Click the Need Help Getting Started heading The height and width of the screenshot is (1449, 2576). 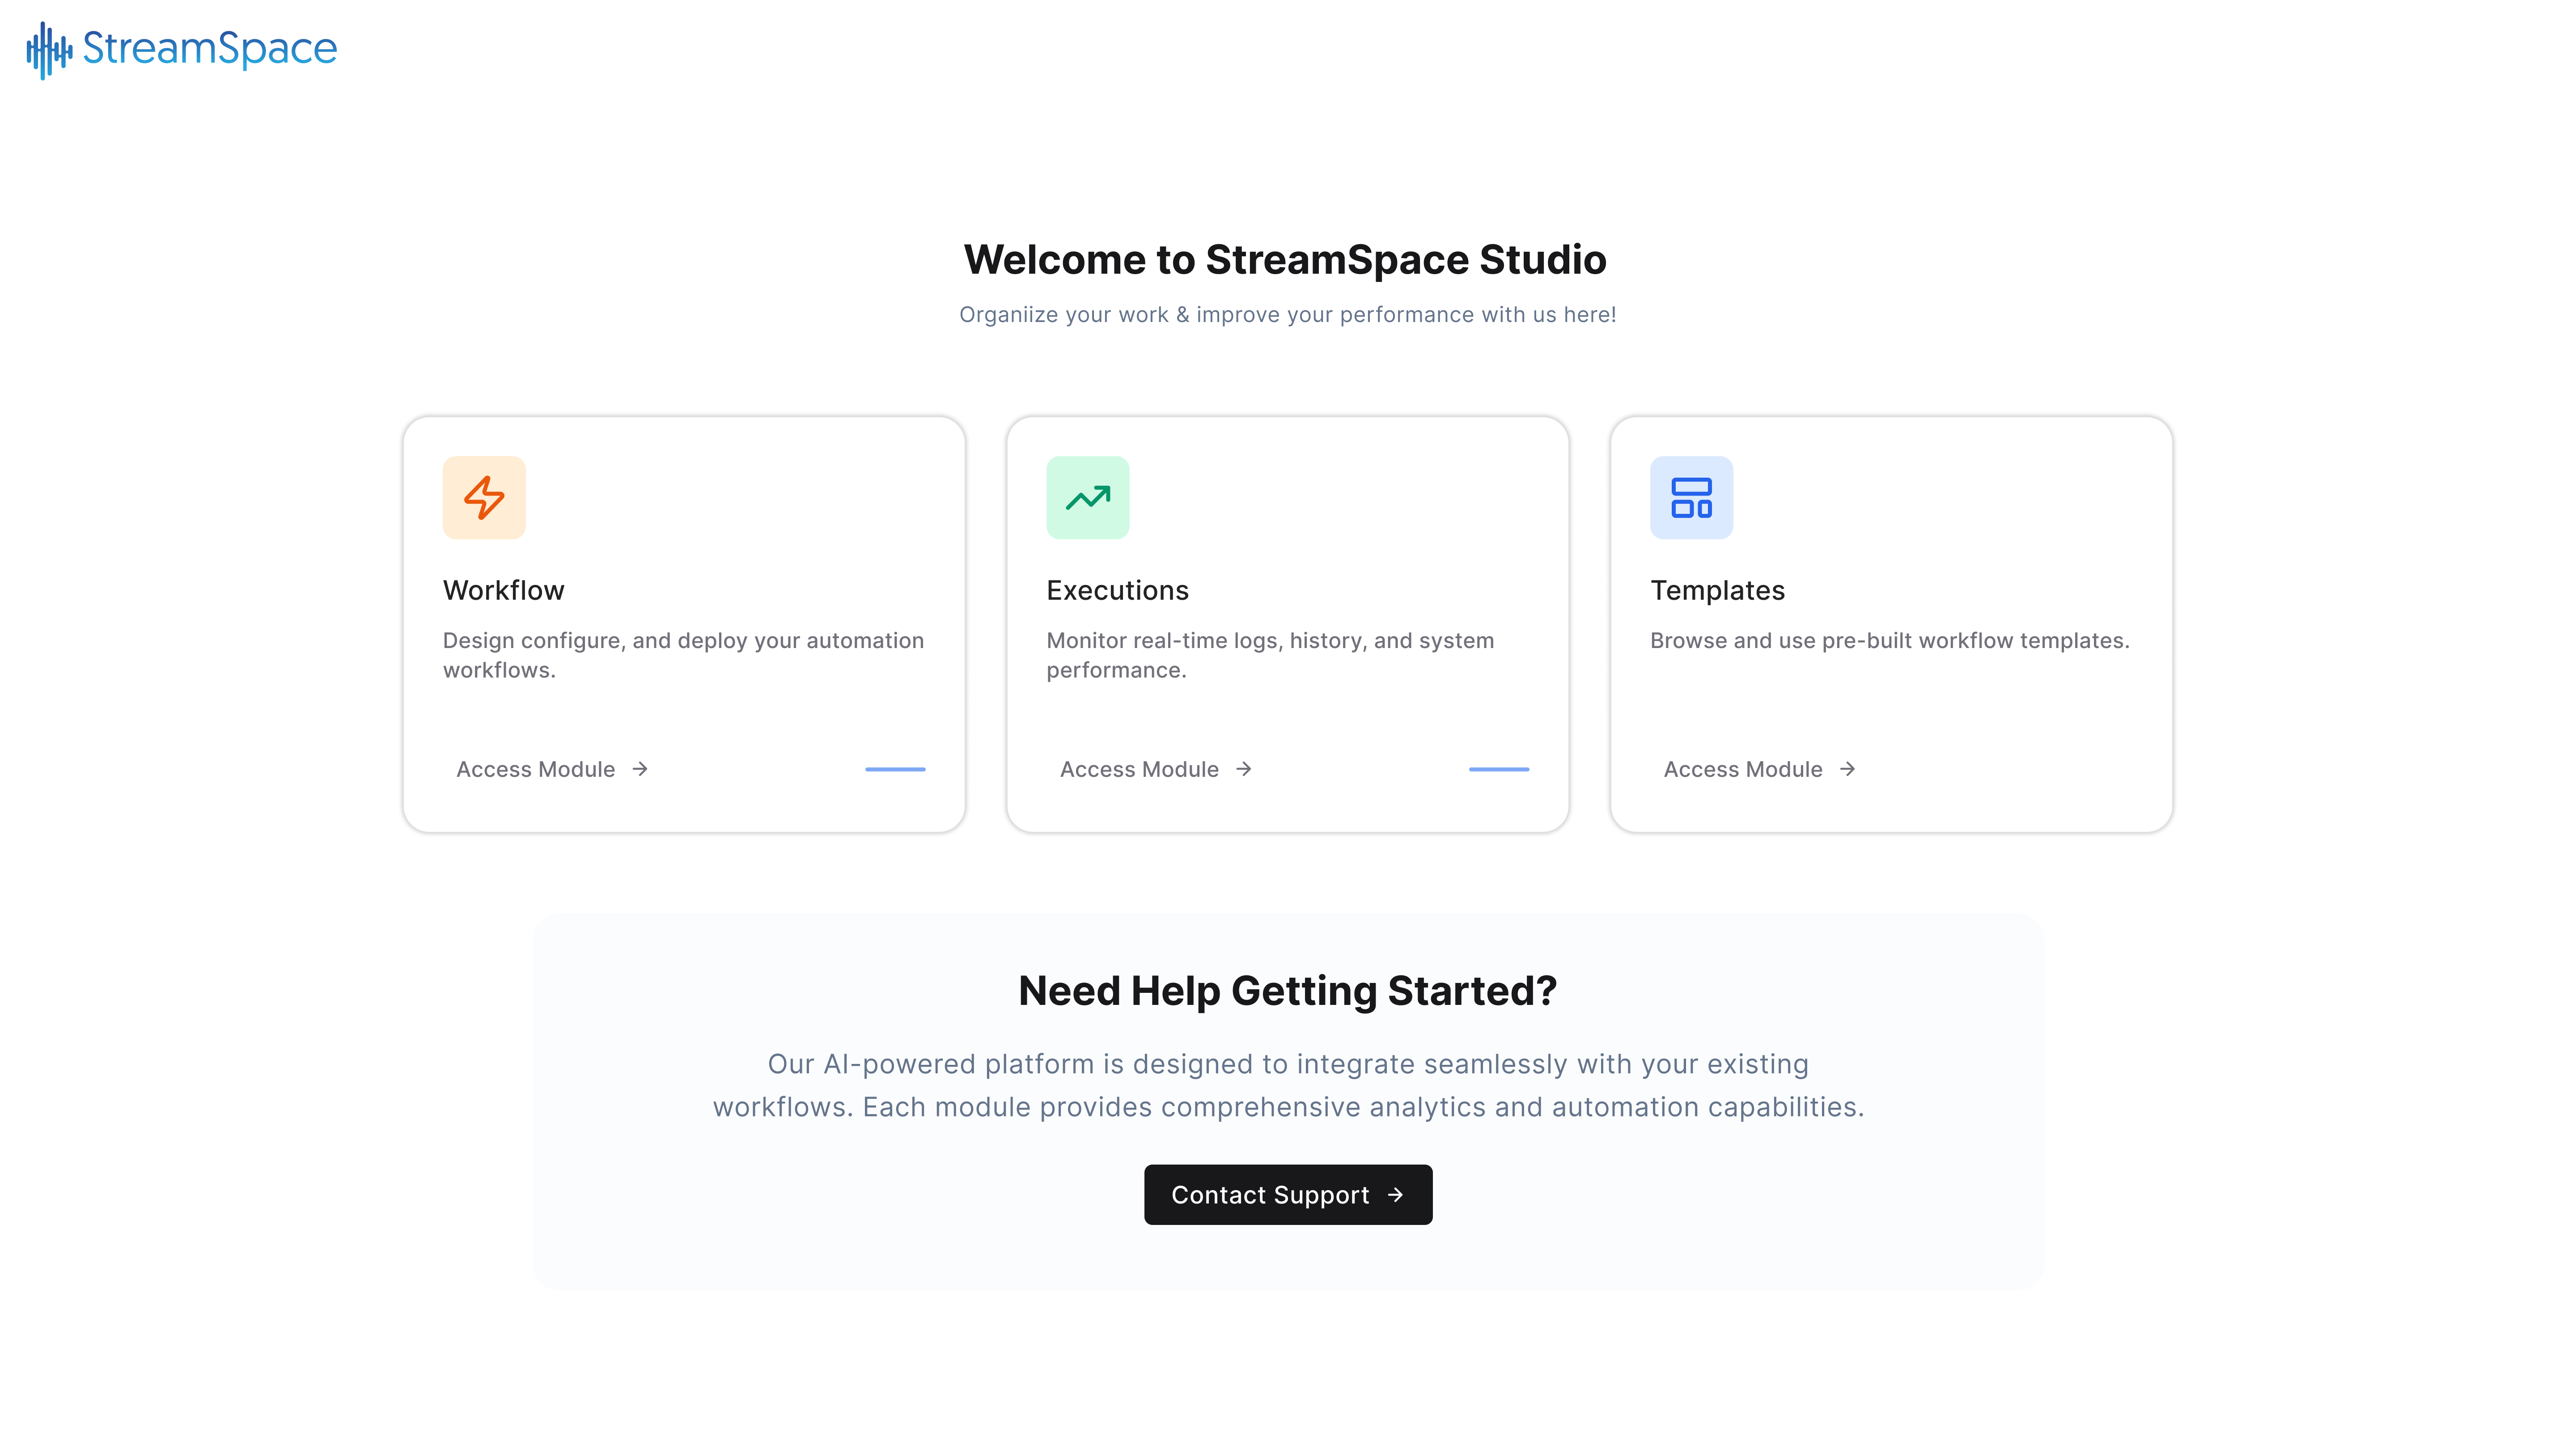point(1288,990)
